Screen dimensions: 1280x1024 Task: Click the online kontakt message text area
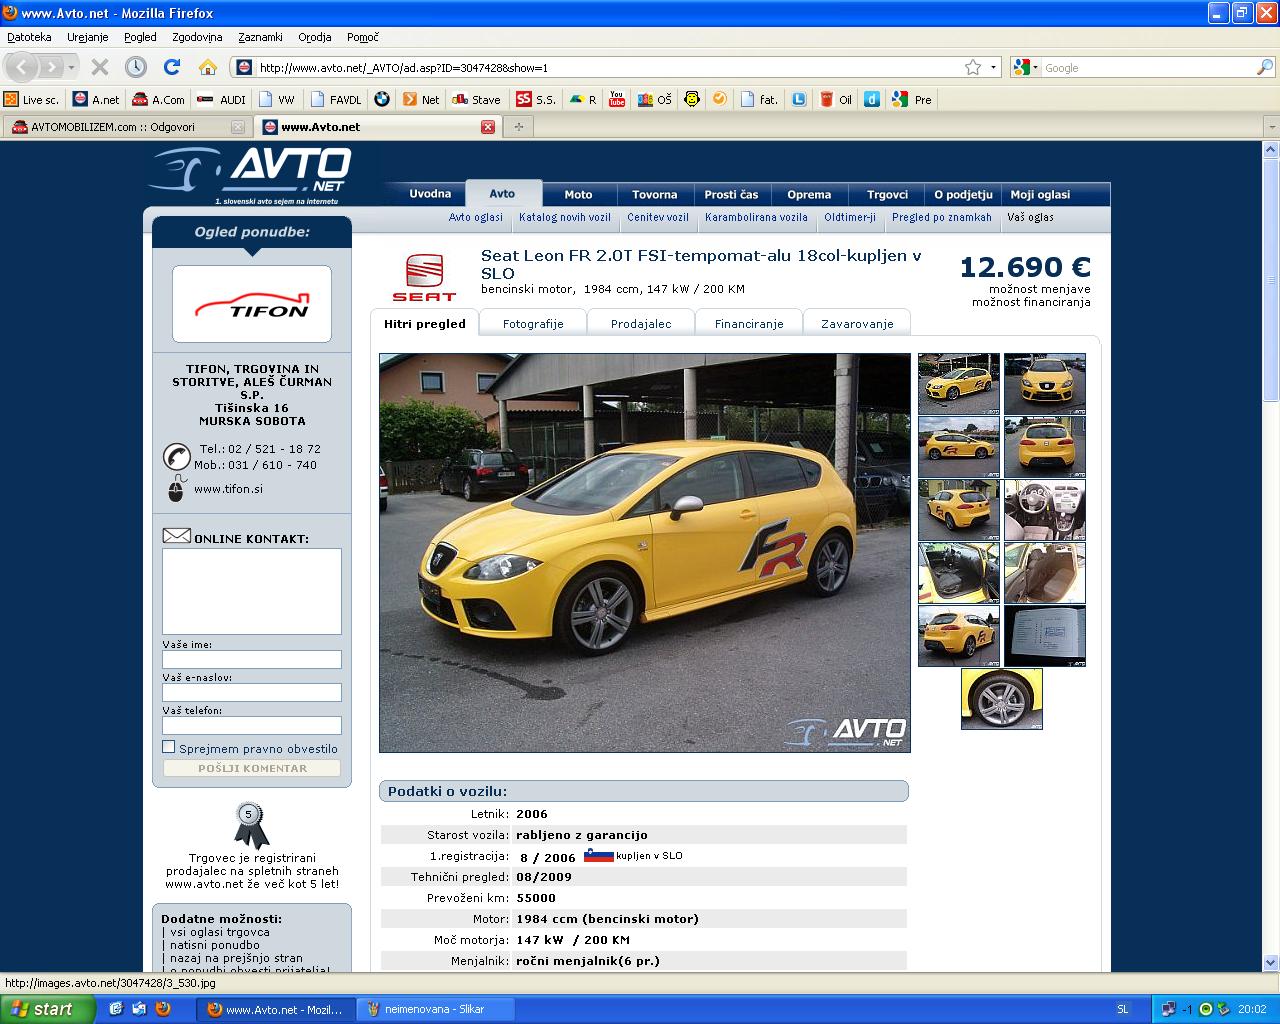(252, 591)
